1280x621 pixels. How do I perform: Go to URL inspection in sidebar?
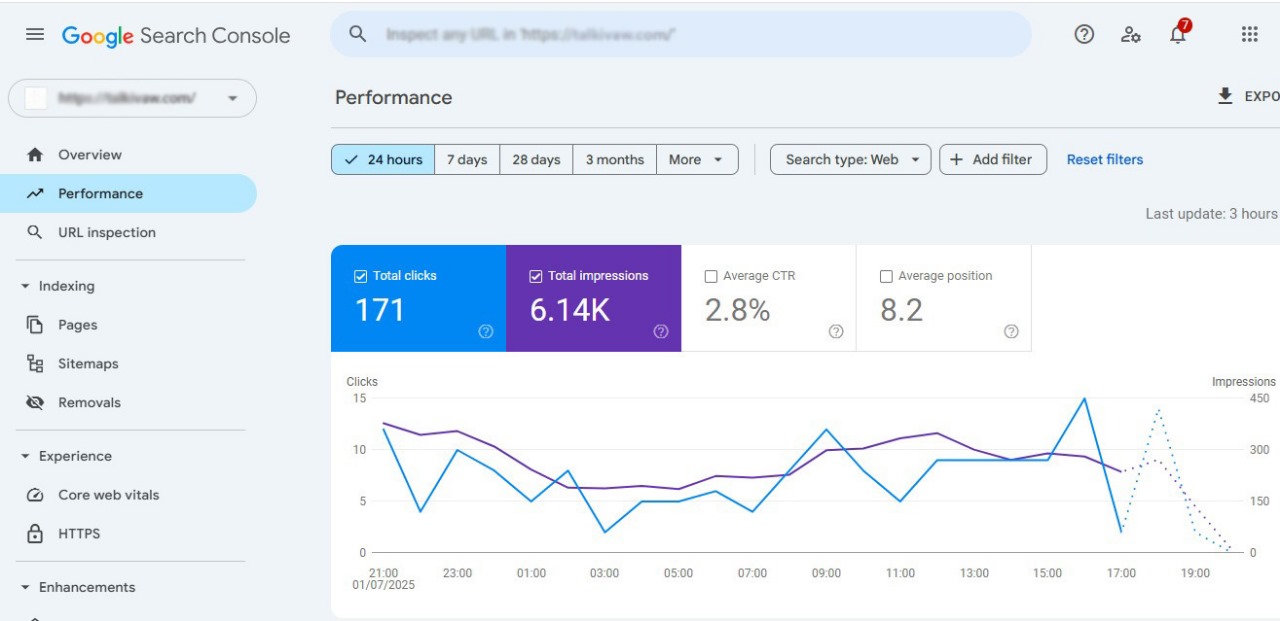[x=106, y=233]
